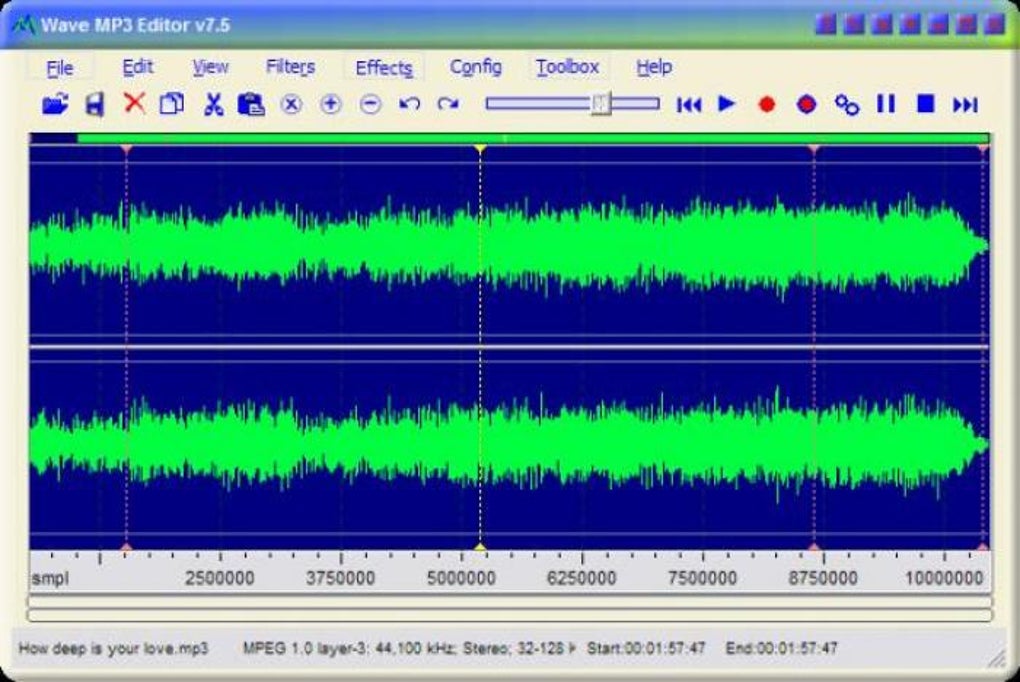Toggle loop playback icon
Image resolution: width=1020 pixels, height=682 pixels.
pos(846,104)
